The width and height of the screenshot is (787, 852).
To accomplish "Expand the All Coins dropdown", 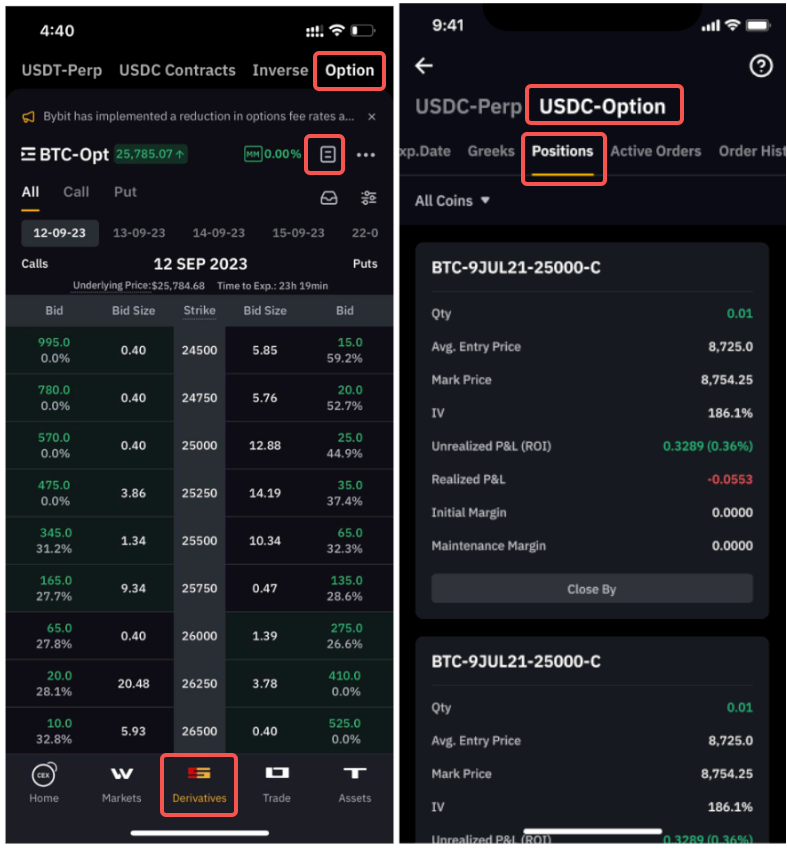I will (x=453, y=200).
